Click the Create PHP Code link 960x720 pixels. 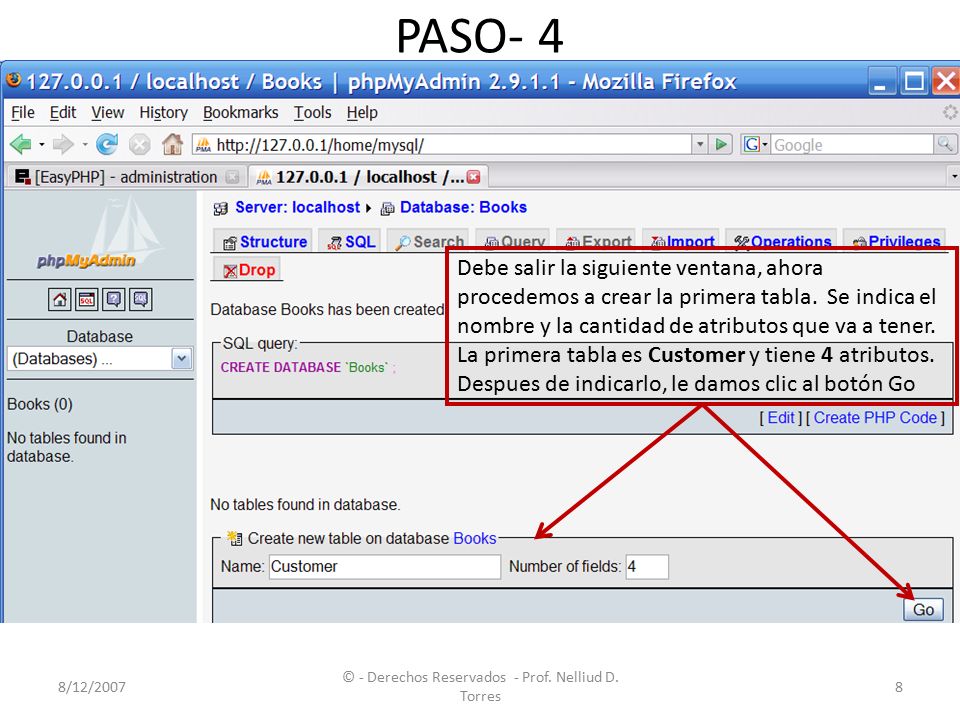tap(875, 418)
